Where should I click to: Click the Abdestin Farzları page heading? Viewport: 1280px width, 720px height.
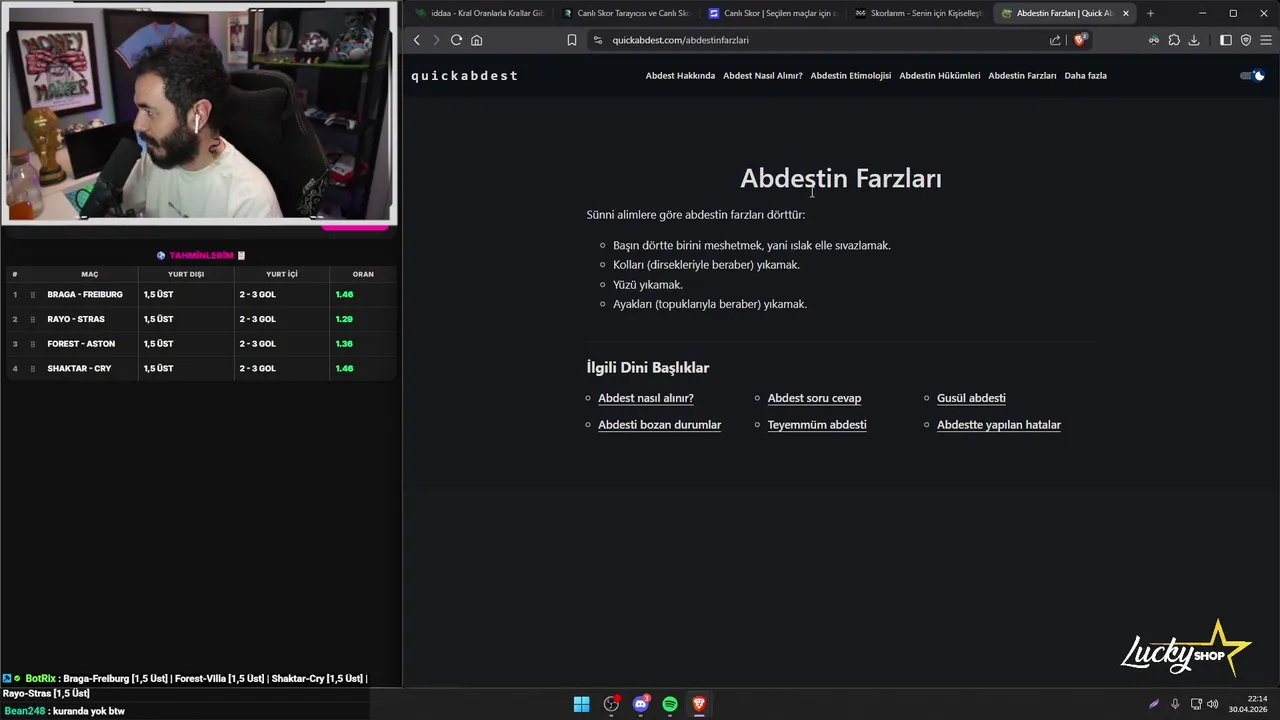841,178
